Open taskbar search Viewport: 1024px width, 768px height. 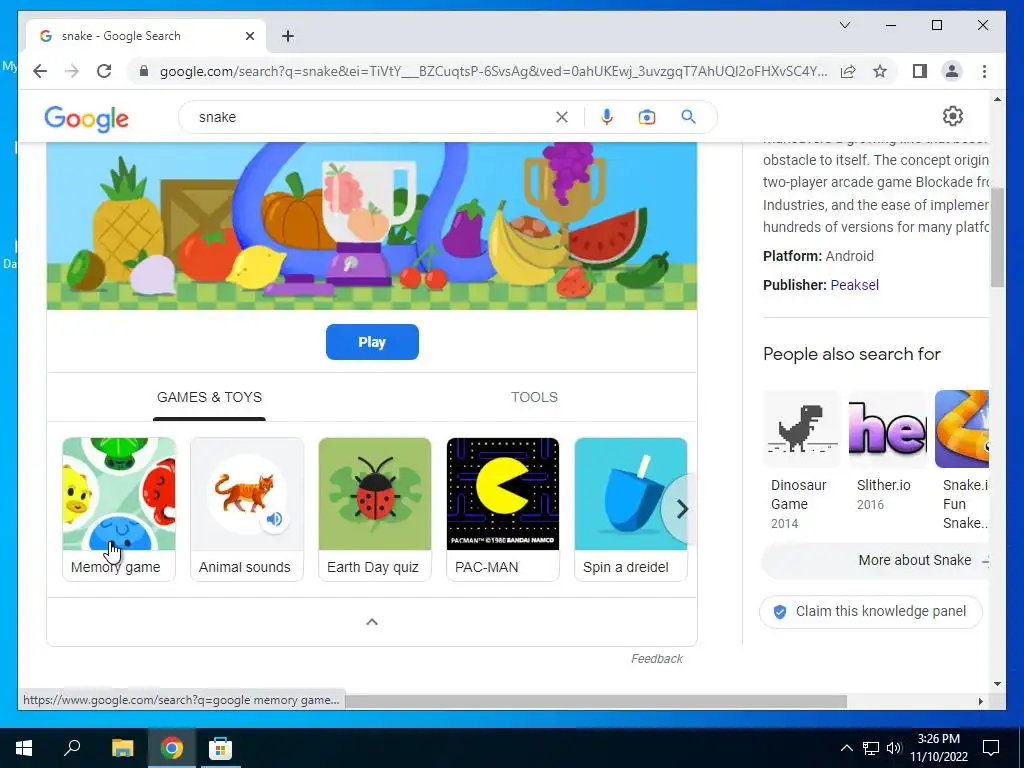point(72,748)
